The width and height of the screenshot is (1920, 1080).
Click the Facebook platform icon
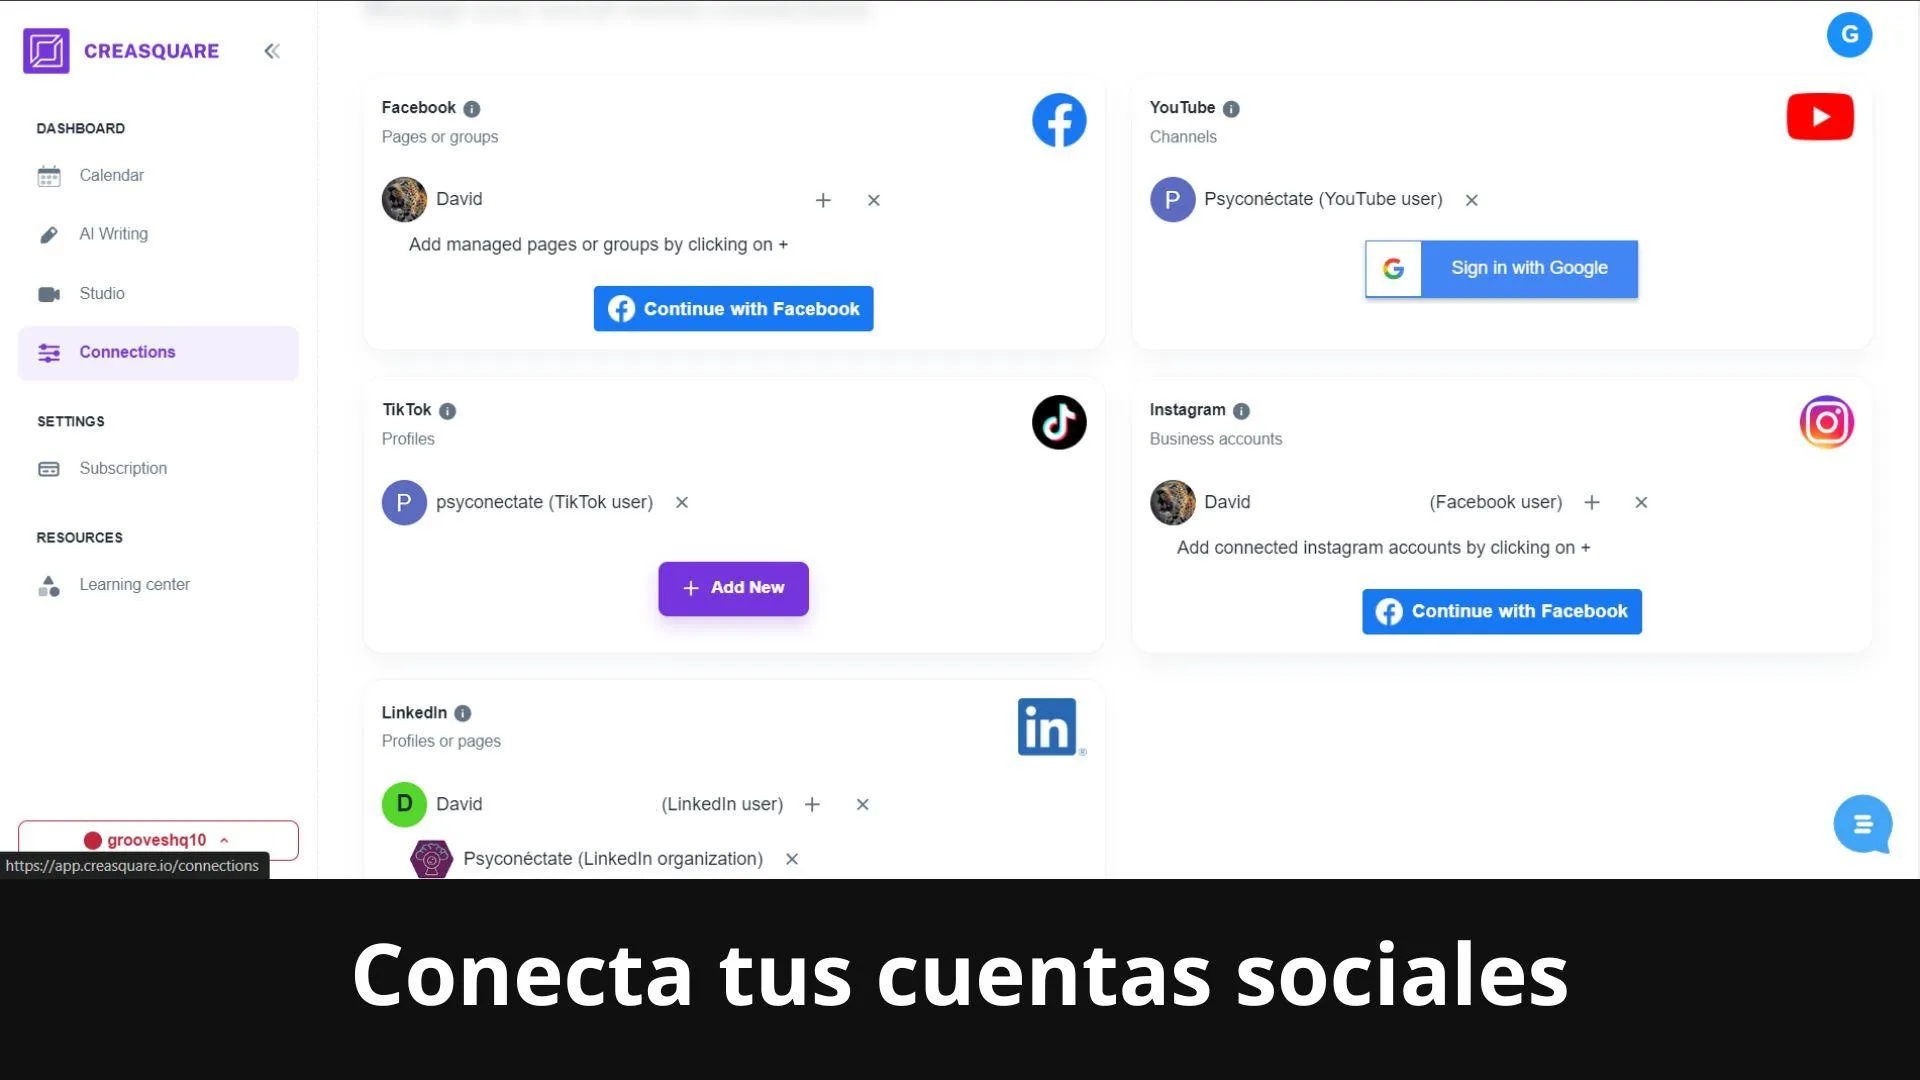(1058, 120)
